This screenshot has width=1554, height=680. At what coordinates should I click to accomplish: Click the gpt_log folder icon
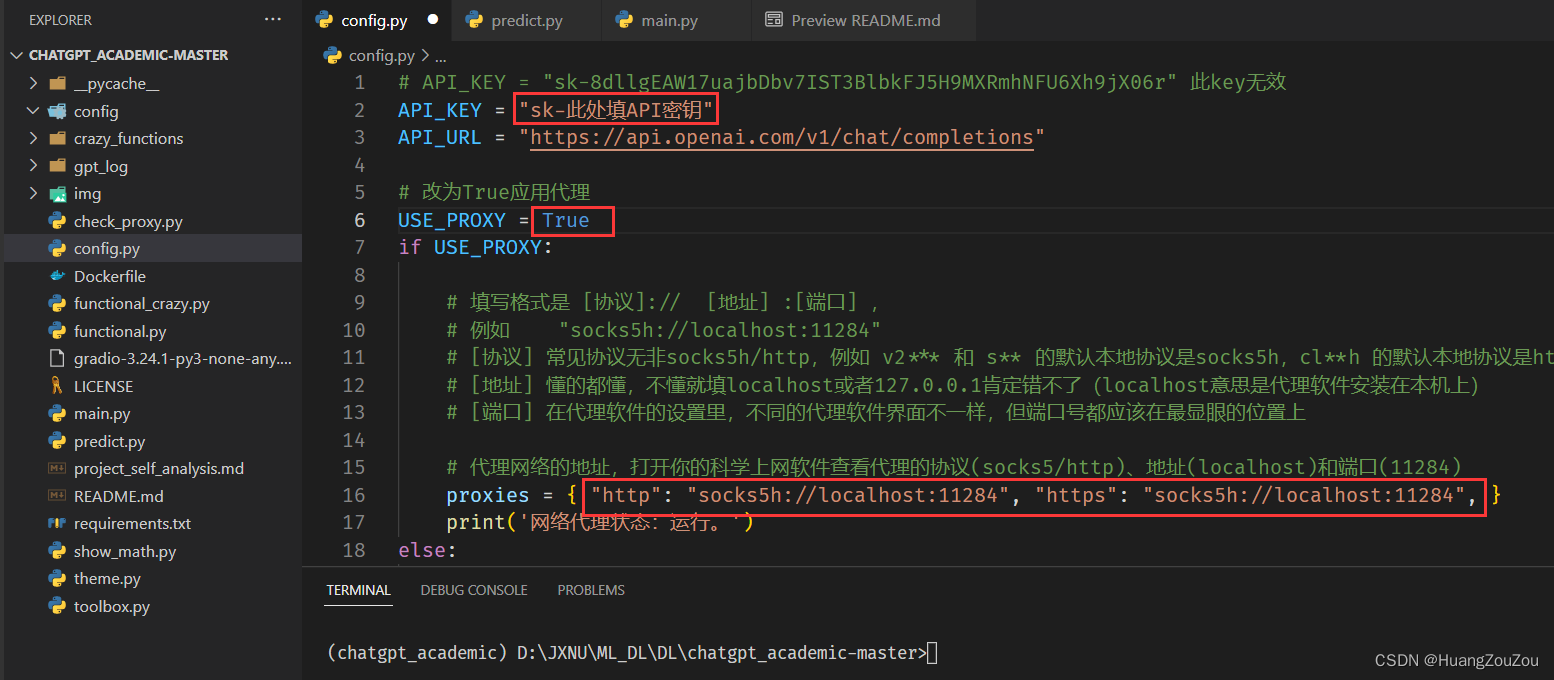coord(57,166)
